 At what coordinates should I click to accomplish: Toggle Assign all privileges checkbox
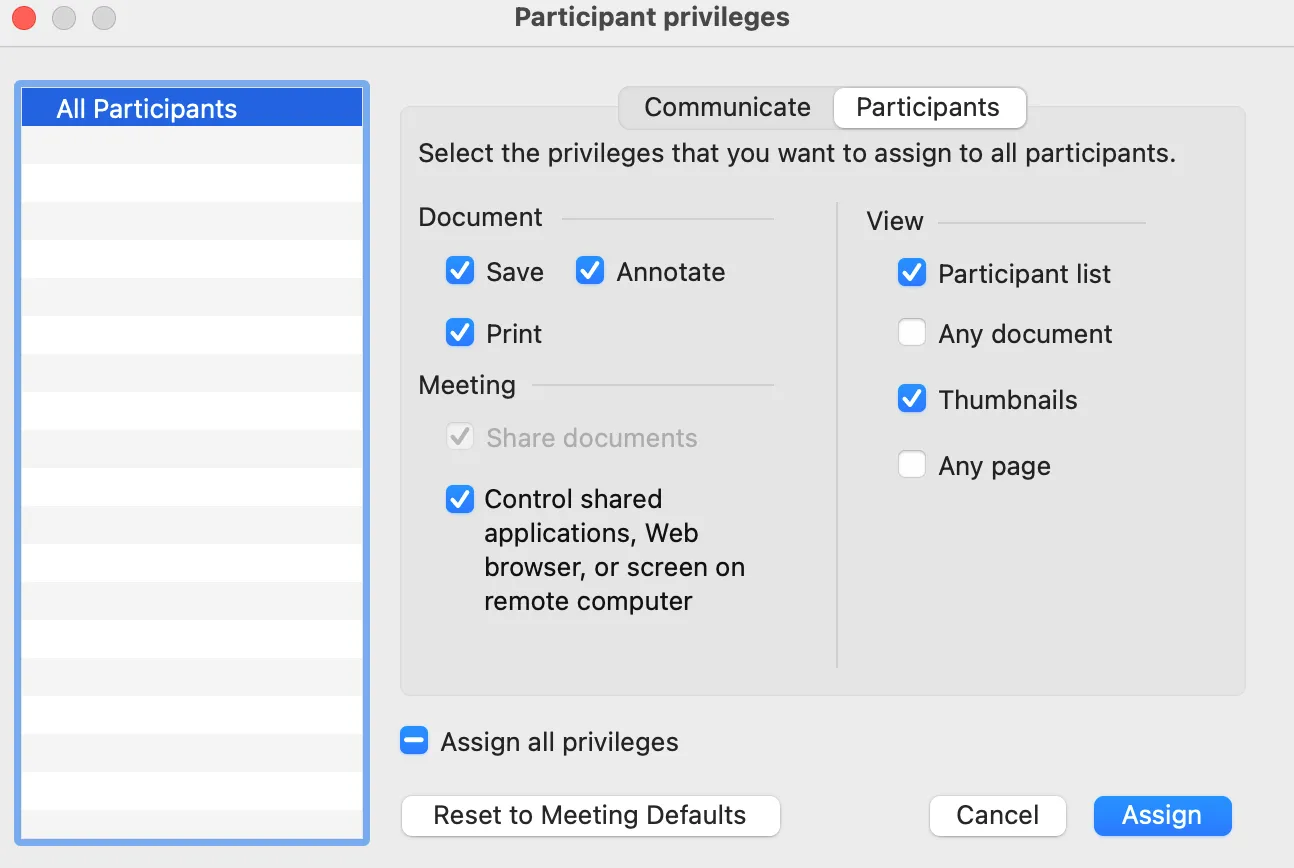click(x=414, y=741)
